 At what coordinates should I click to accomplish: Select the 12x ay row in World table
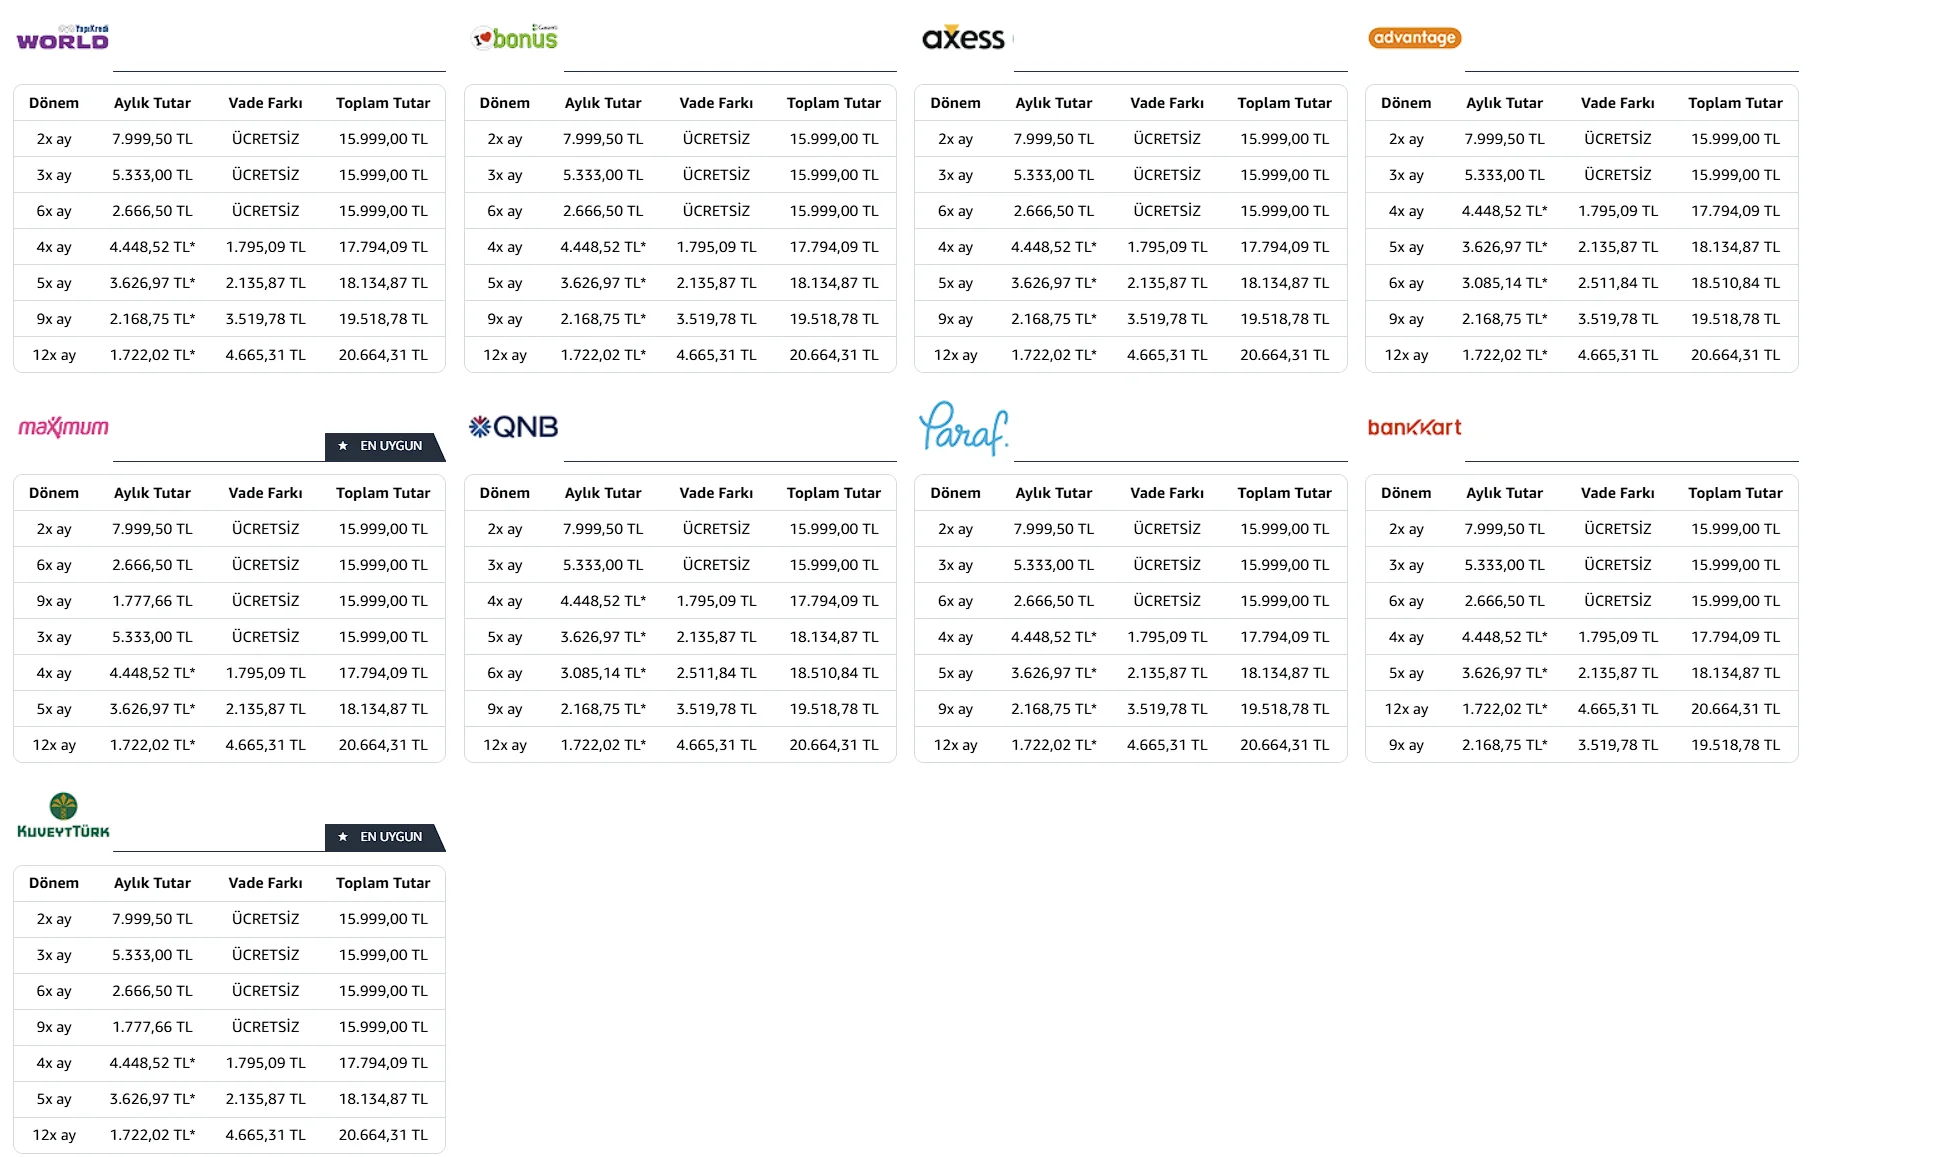click(x=229, y=355)
